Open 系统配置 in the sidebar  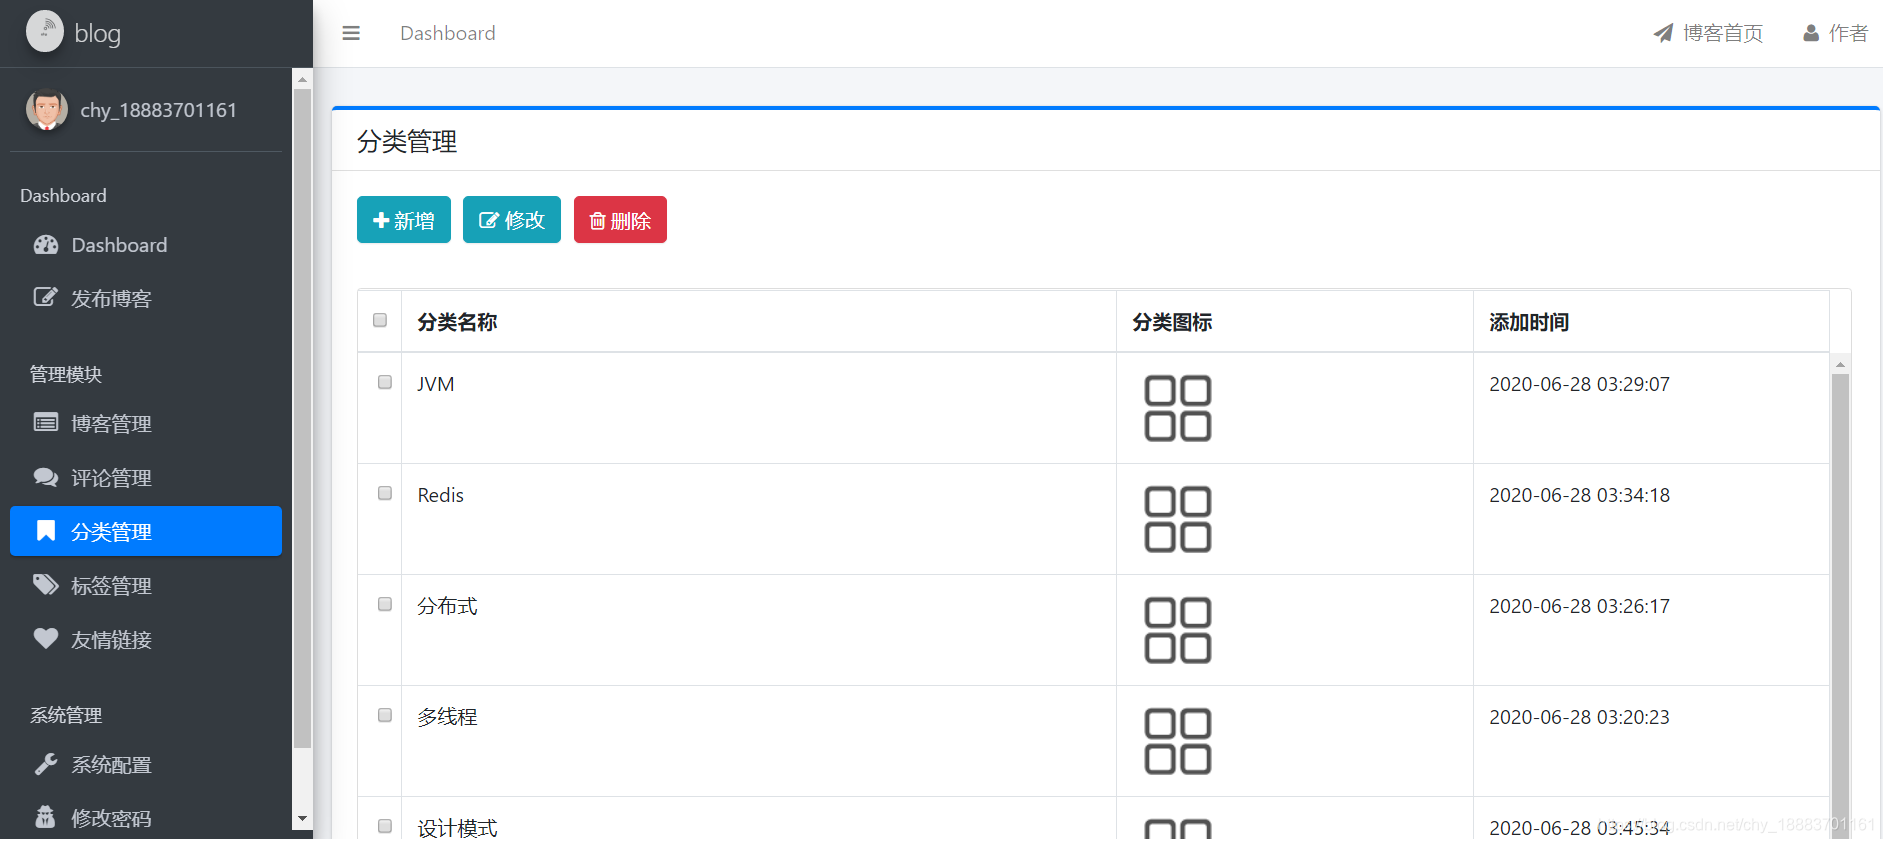click(x=146, y=765)
